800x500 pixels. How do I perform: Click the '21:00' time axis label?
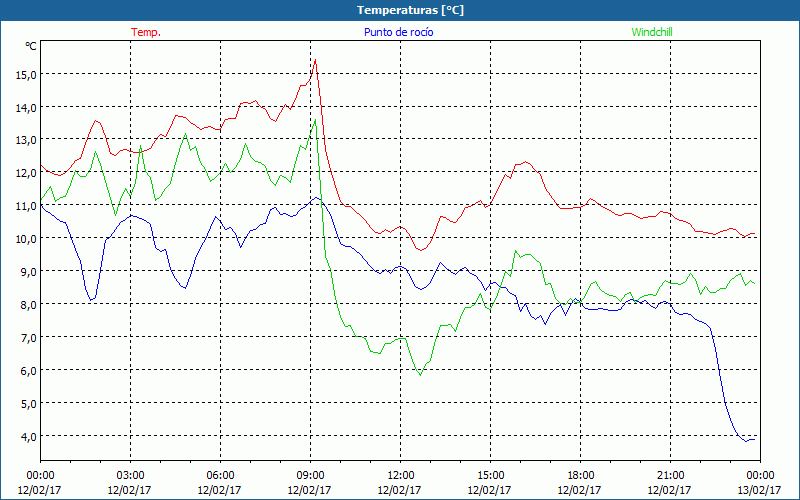pyautogui.click(x=670, y=475)
